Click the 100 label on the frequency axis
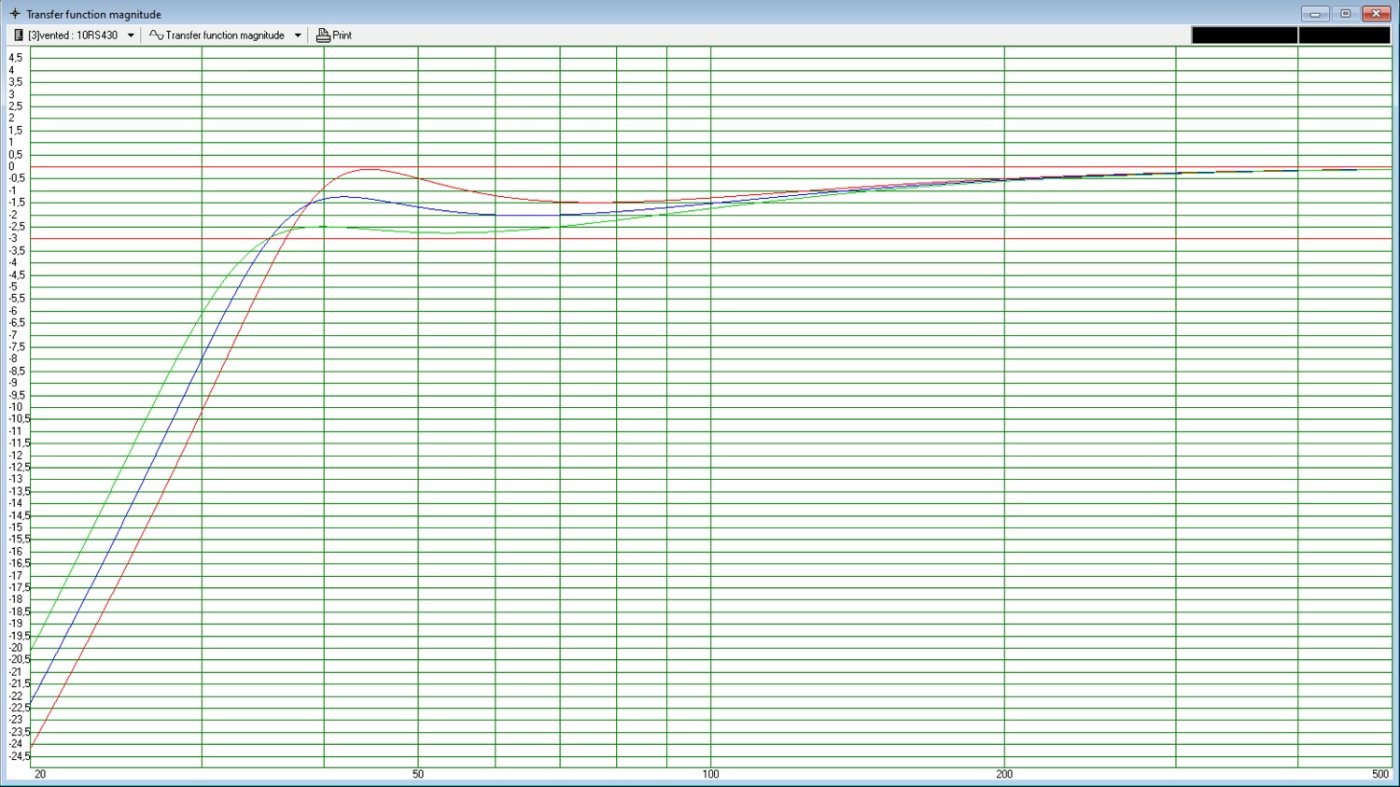This screenshot has height=787, width=1400. click(x=710, y=774)
